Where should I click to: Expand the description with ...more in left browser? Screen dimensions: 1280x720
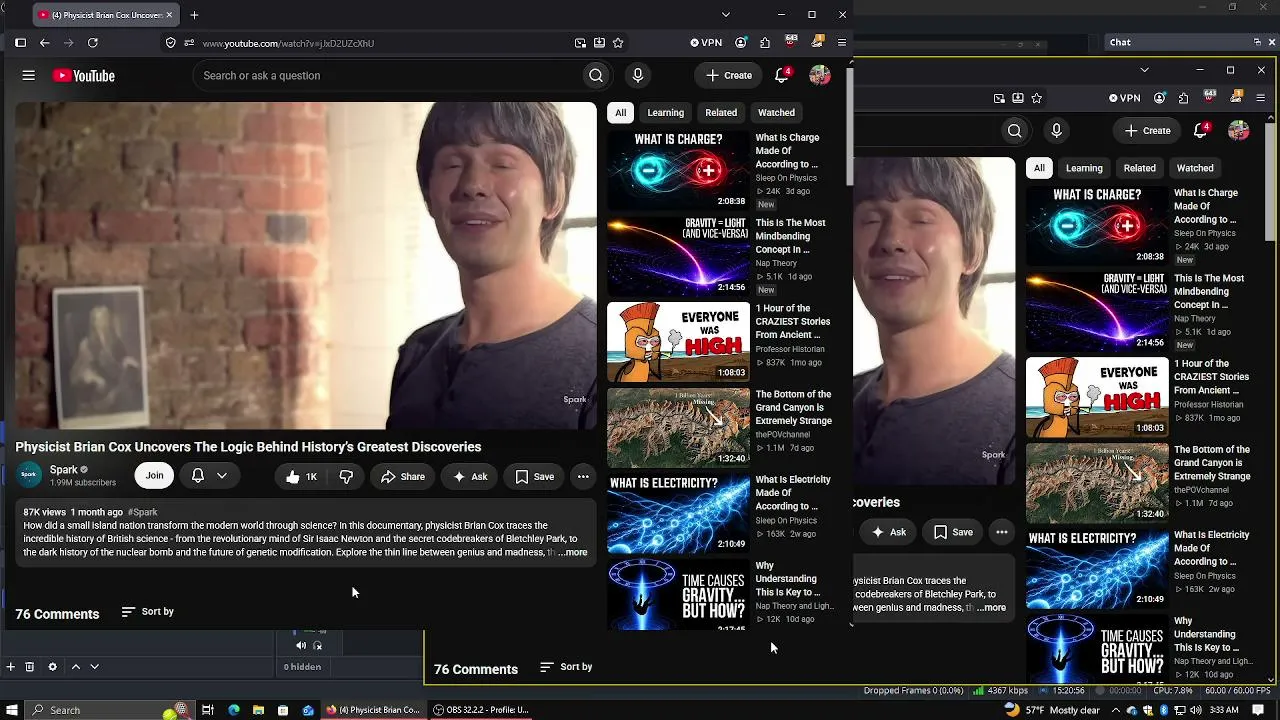(573, 552)
